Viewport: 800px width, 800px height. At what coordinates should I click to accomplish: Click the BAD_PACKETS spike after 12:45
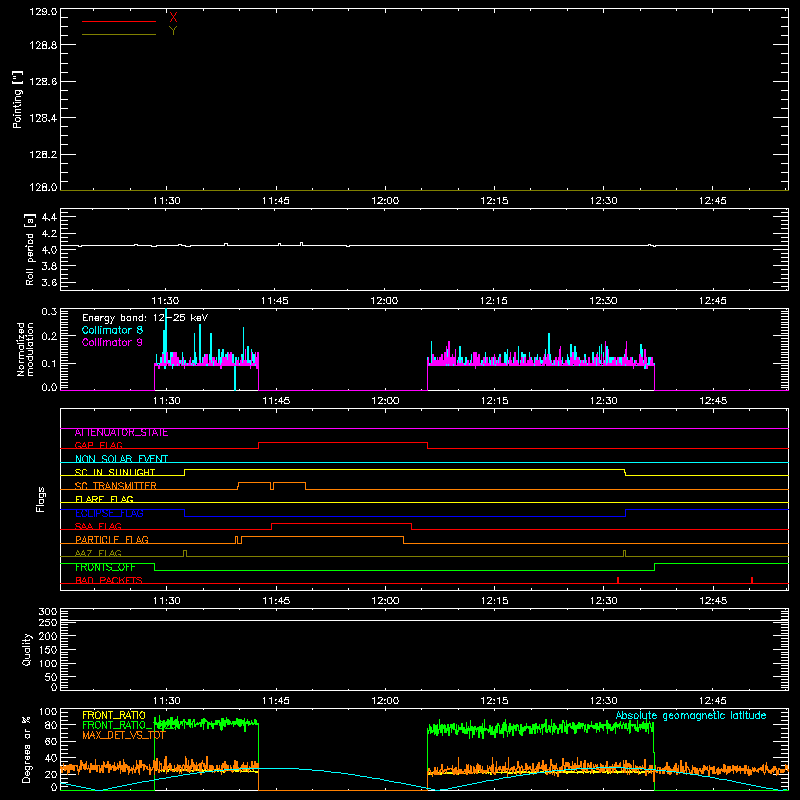pyautogui.click(x=752, y=580)
